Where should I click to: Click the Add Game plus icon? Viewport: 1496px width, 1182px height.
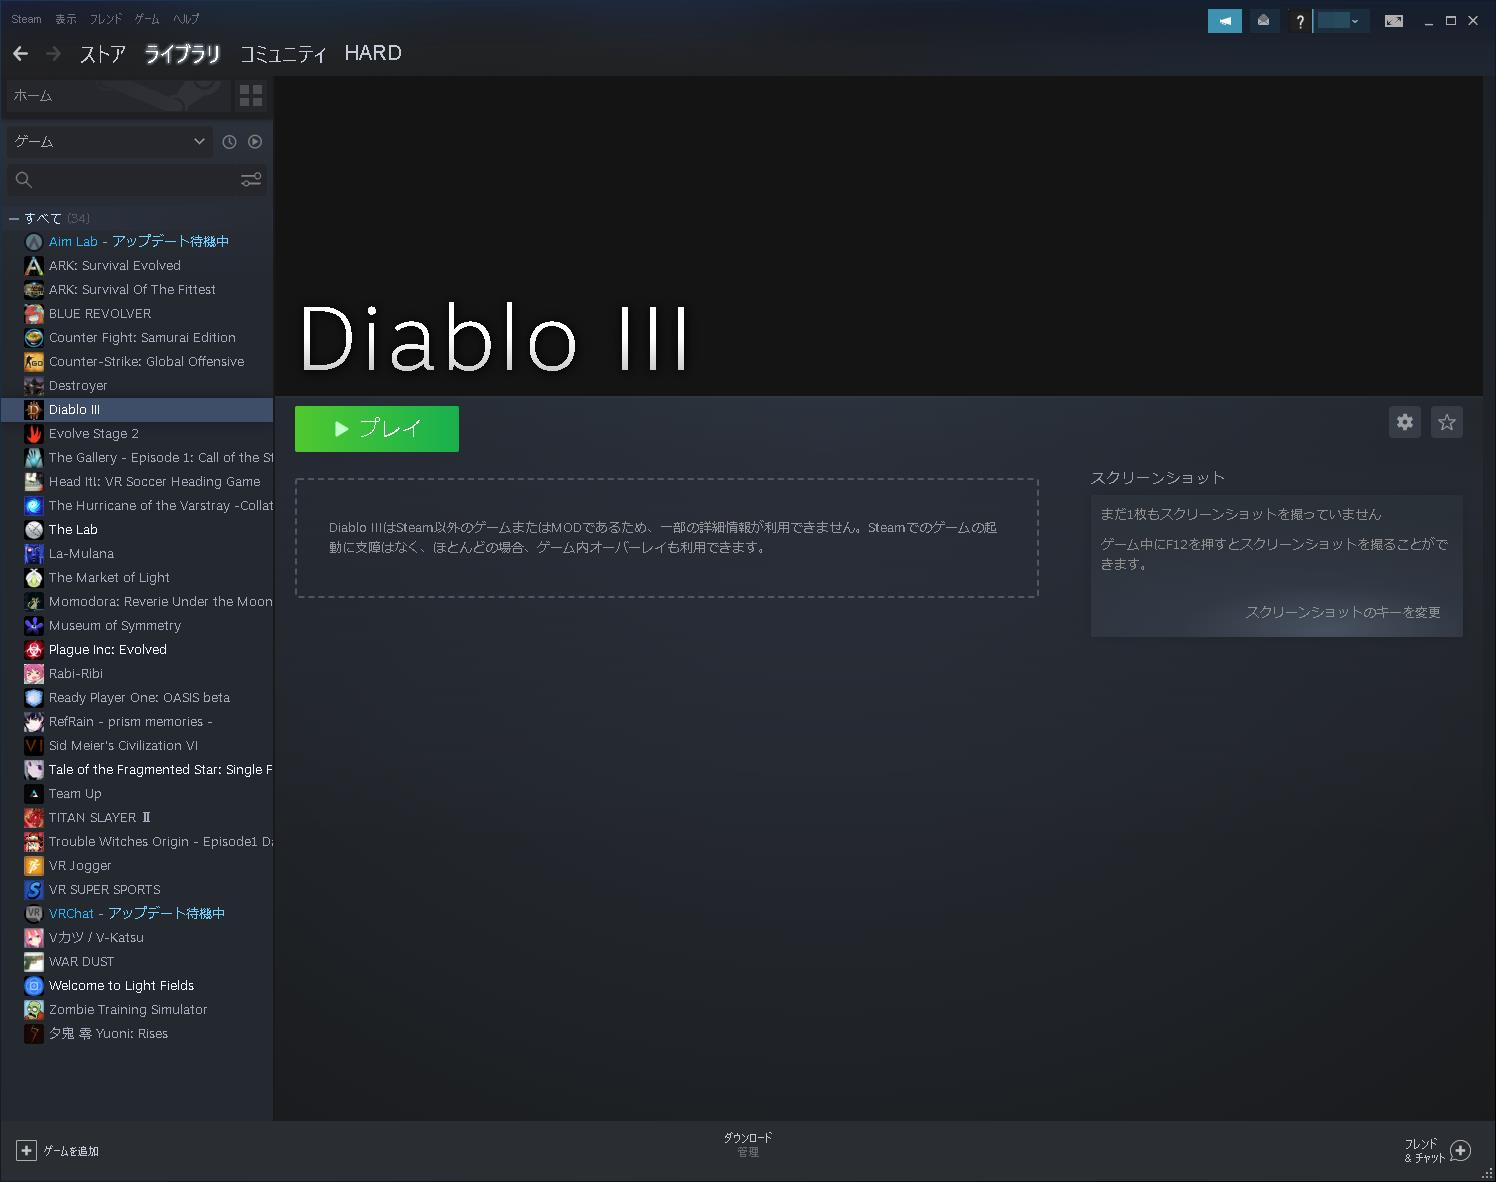[26, 1151]
